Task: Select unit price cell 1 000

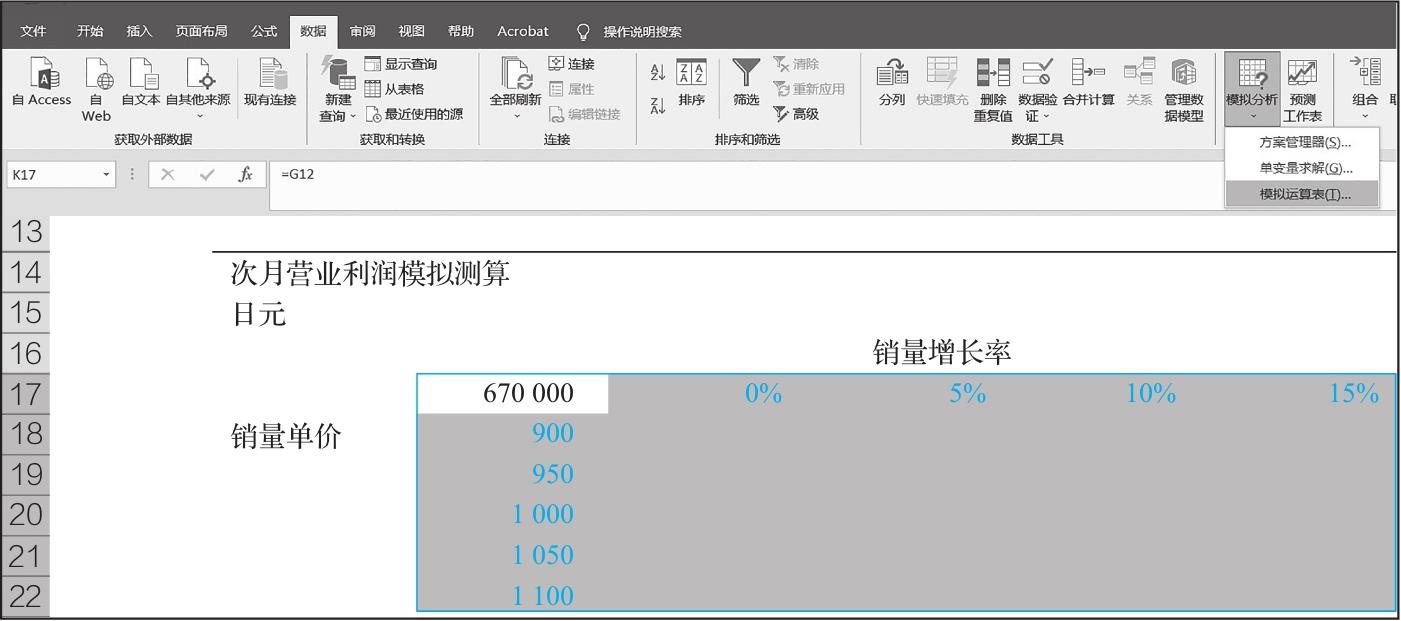Action: 513,514
